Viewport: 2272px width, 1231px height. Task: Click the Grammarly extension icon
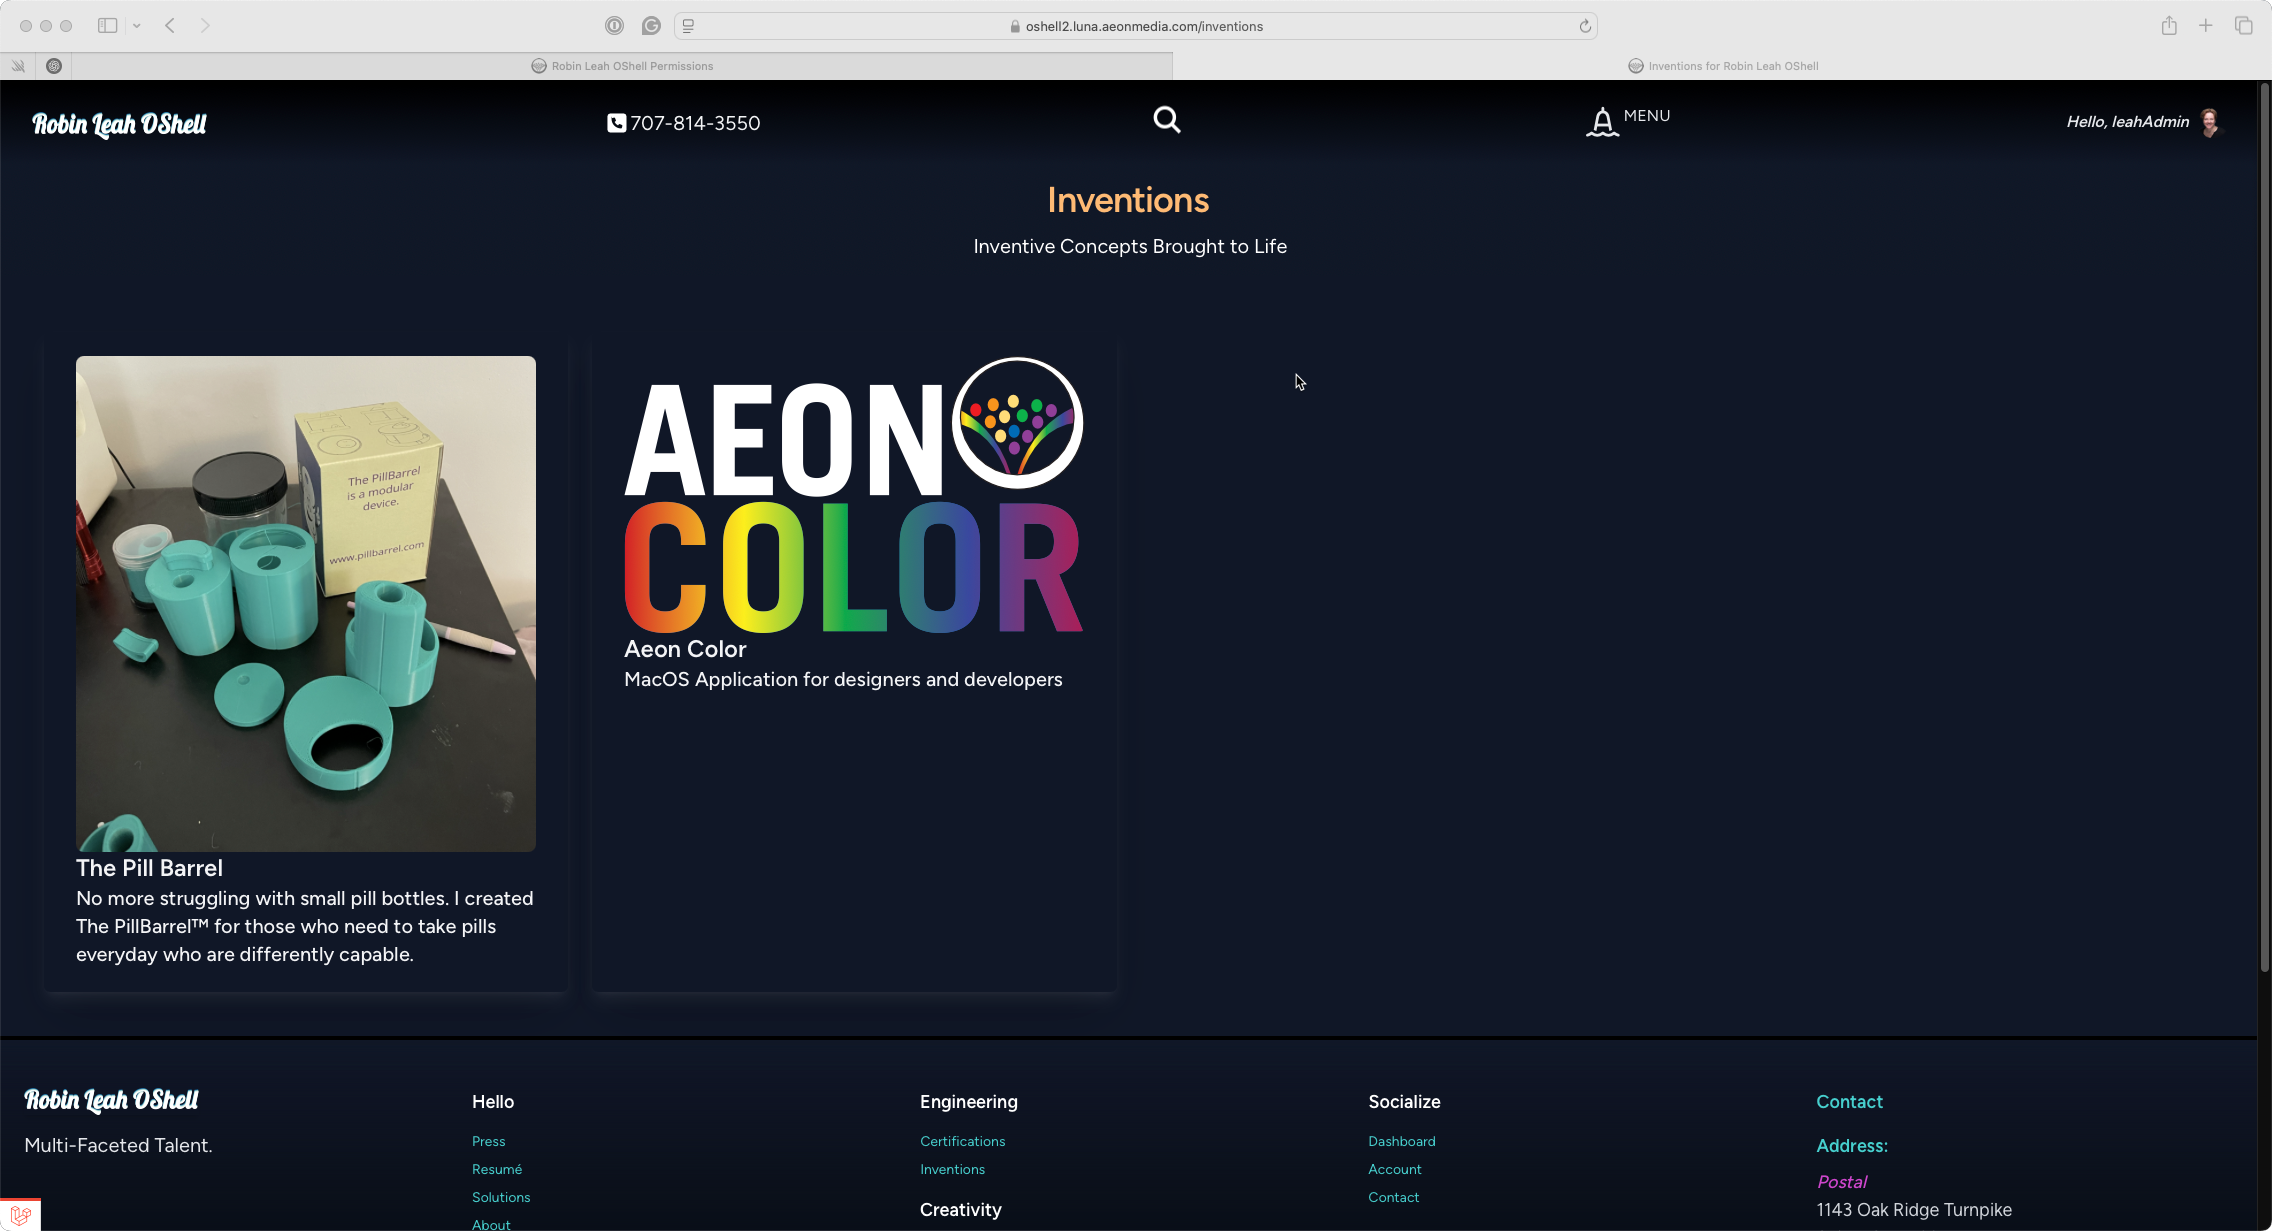(x=651, y=26)
